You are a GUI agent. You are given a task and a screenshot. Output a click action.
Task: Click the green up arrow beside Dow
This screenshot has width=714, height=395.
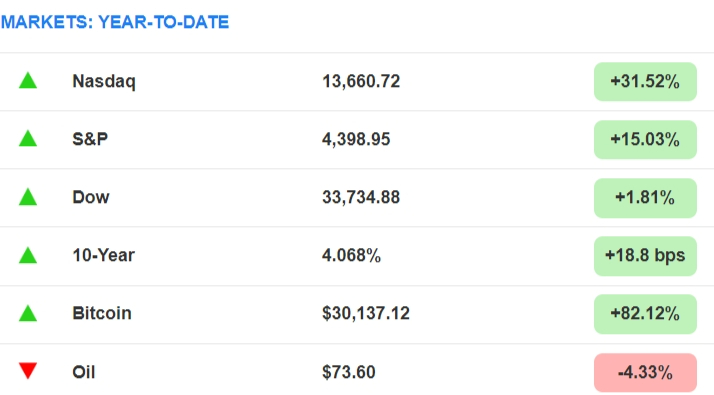click(x=28, y=196)
